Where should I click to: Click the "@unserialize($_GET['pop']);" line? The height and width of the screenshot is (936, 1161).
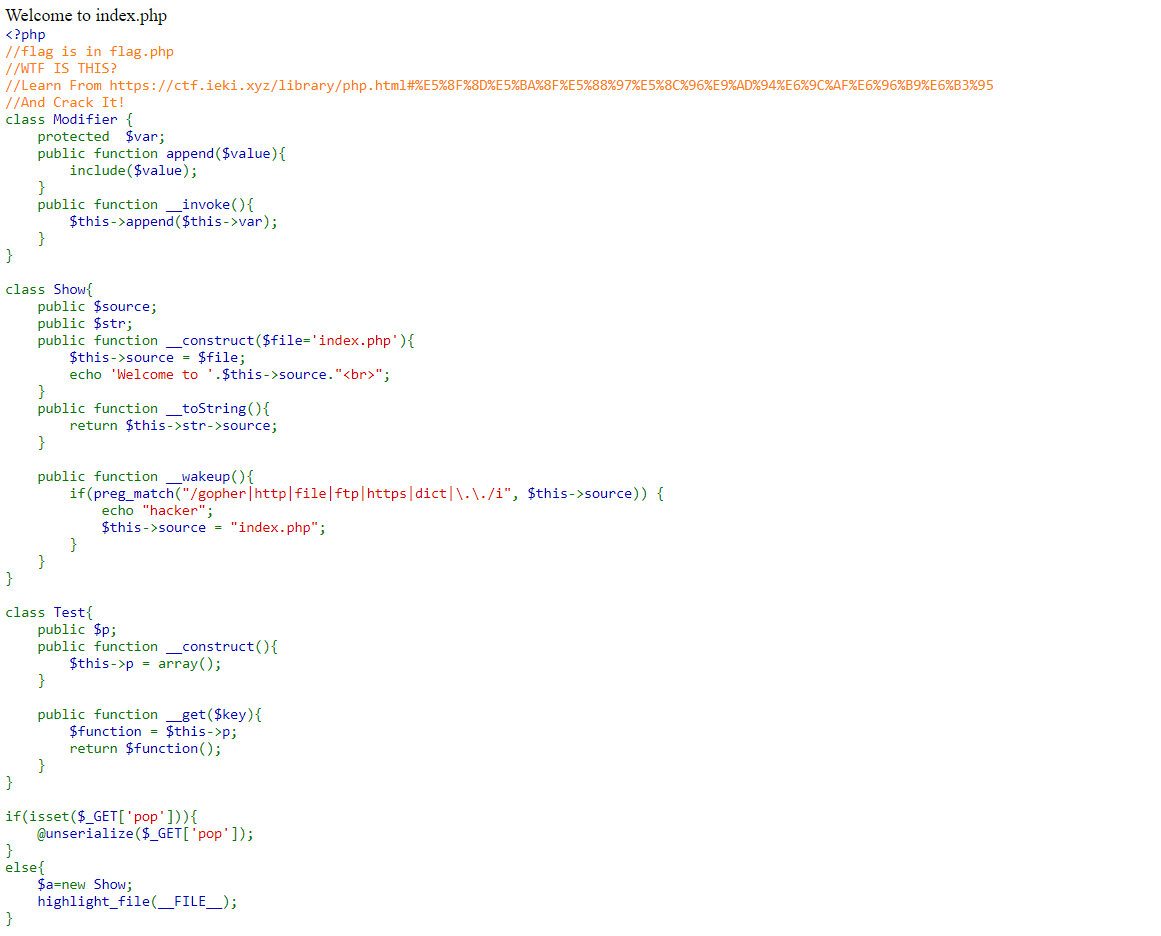pyautogui.click(x=145, y=834)
